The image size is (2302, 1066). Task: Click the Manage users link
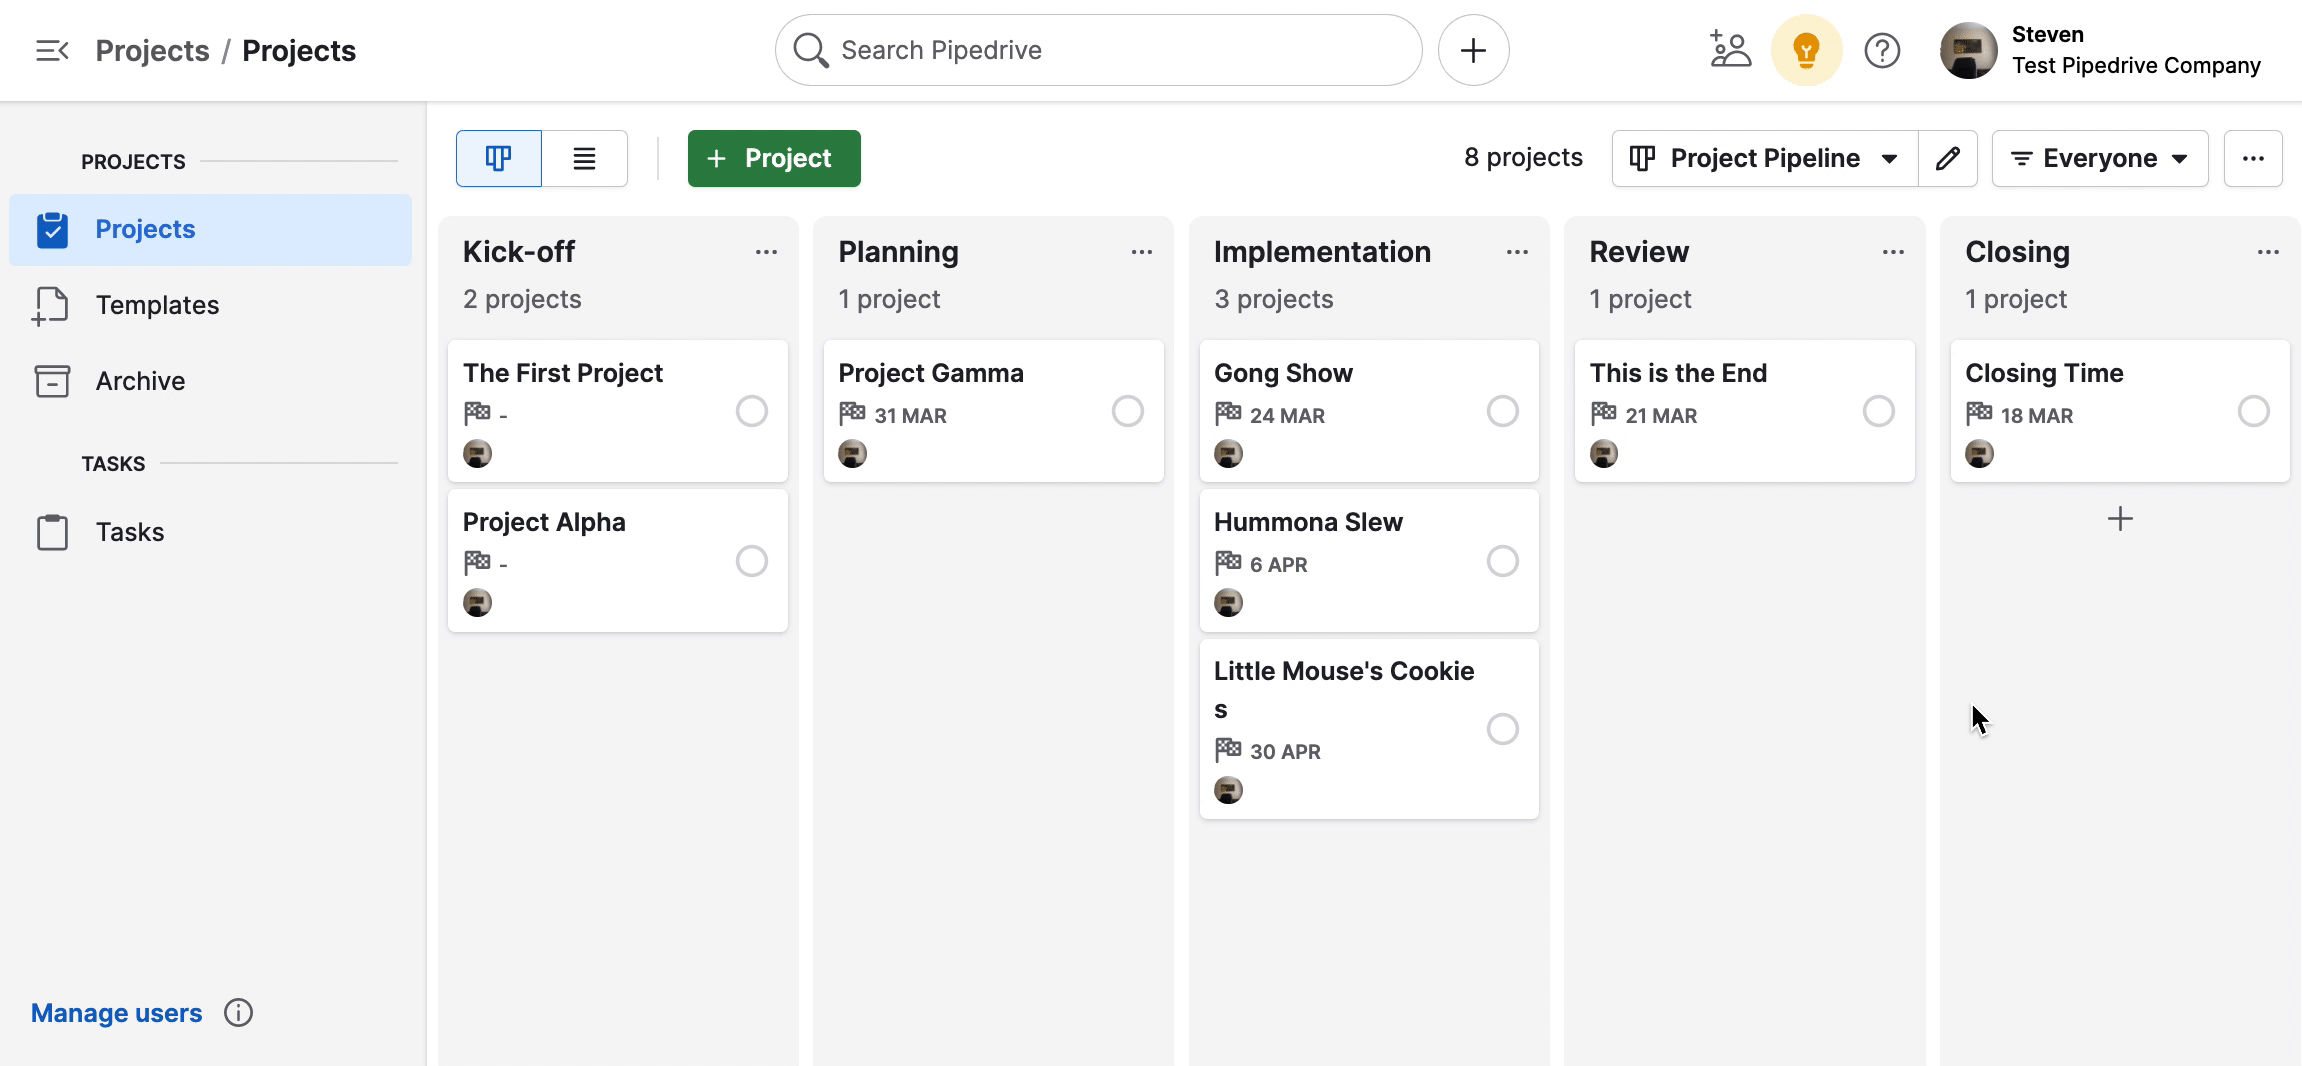point(116,1012)
